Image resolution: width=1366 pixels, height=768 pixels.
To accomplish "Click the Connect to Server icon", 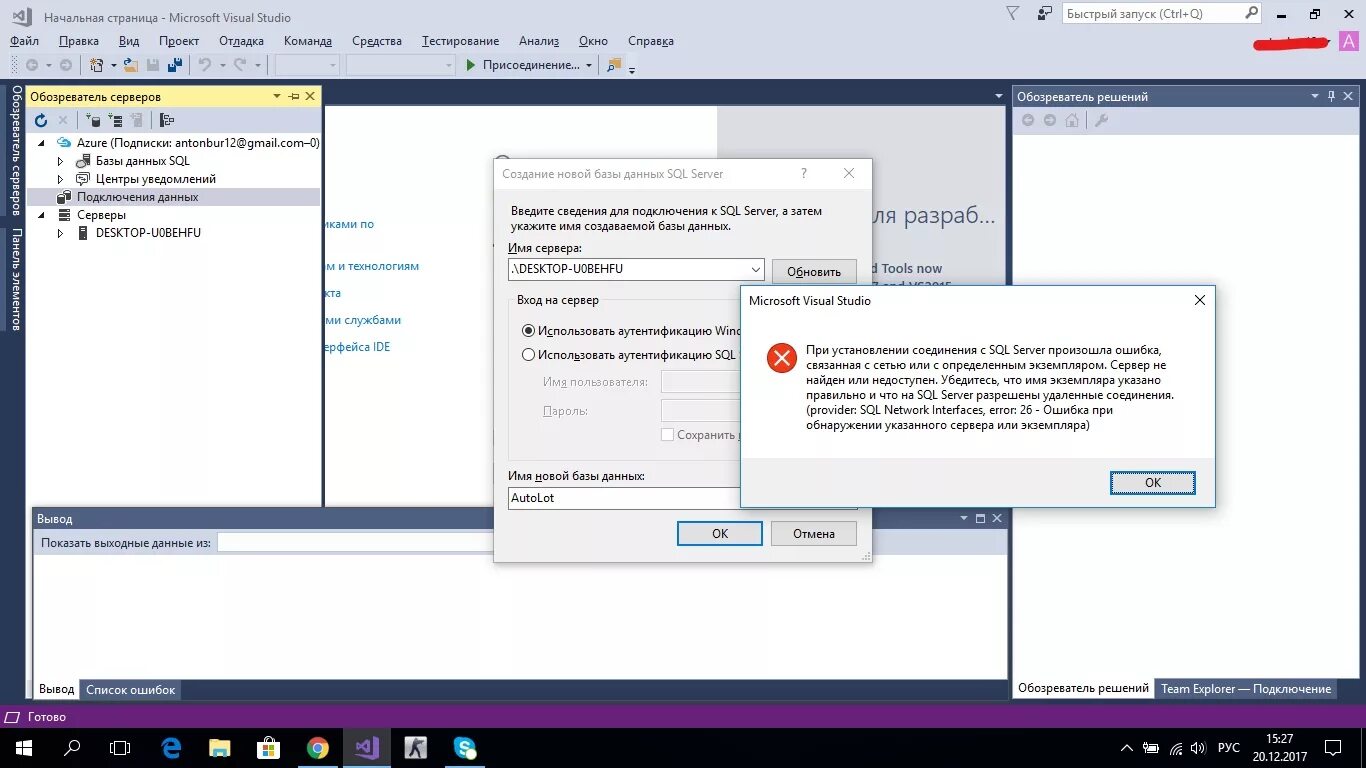I will [x=115, y=120].
